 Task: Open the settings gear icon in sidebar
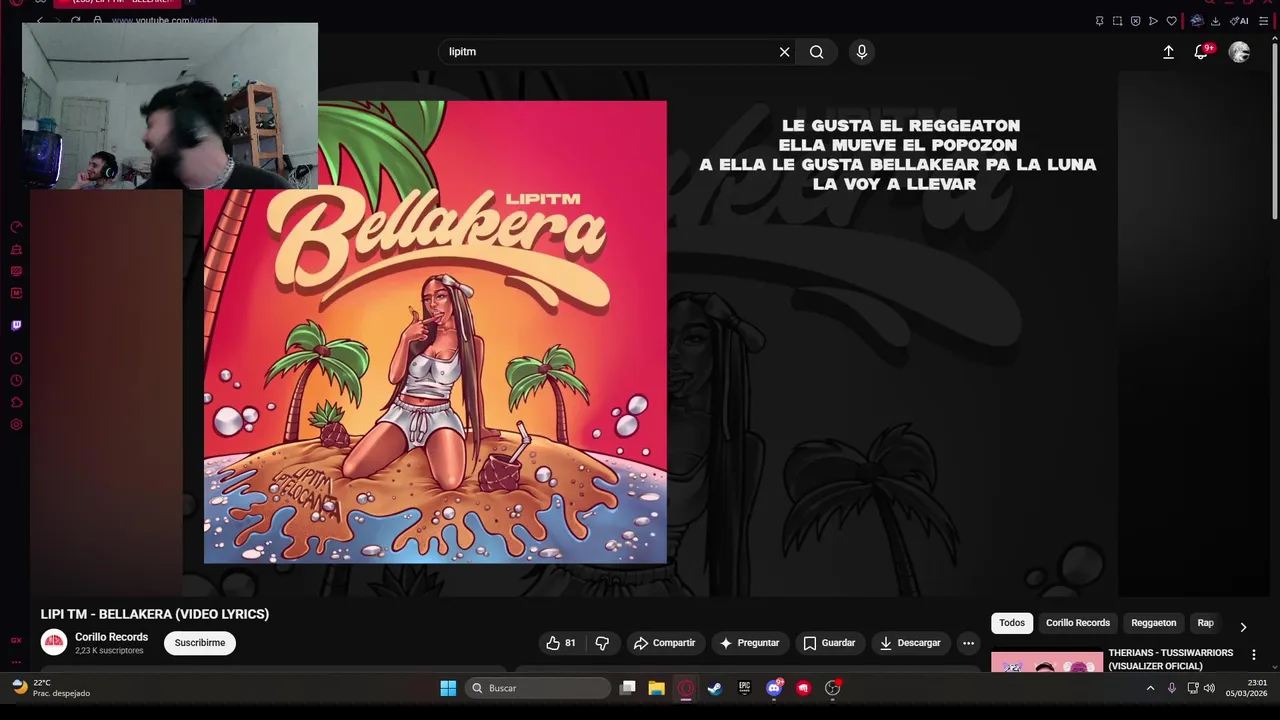point(16,424)
